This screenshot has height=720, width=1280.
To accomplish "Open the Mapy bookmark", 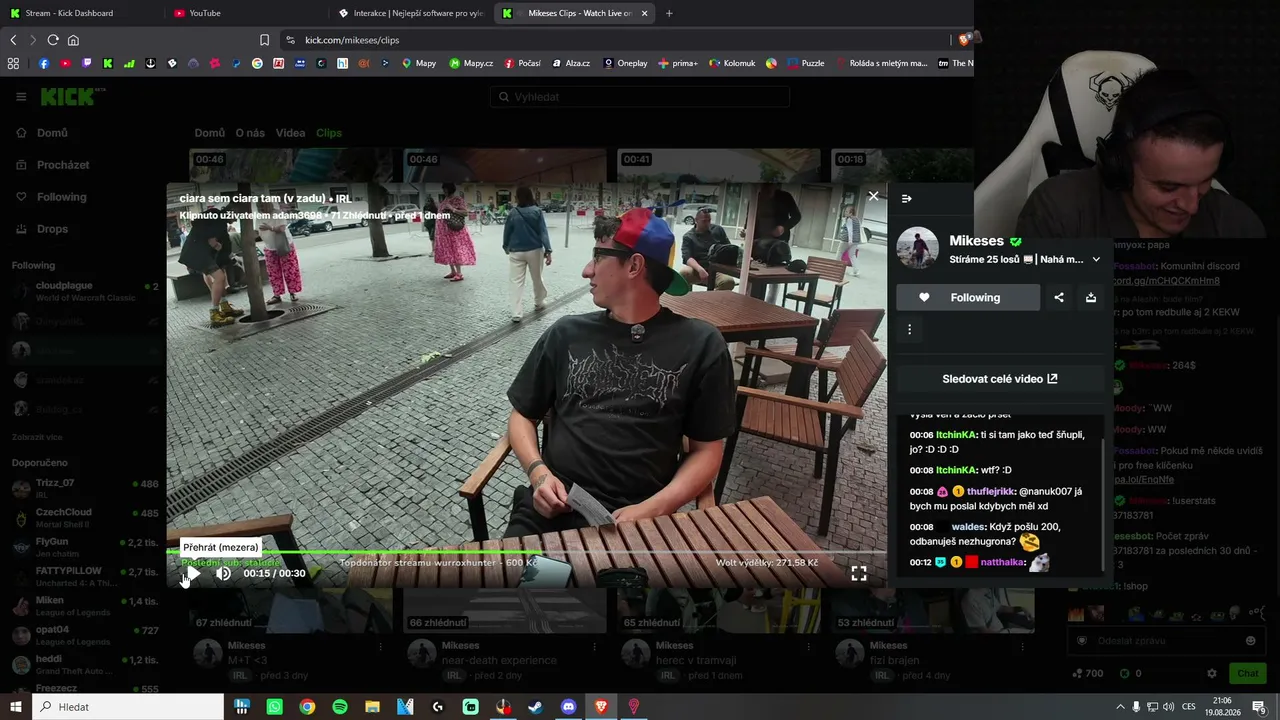I will (x=419, y=63).
